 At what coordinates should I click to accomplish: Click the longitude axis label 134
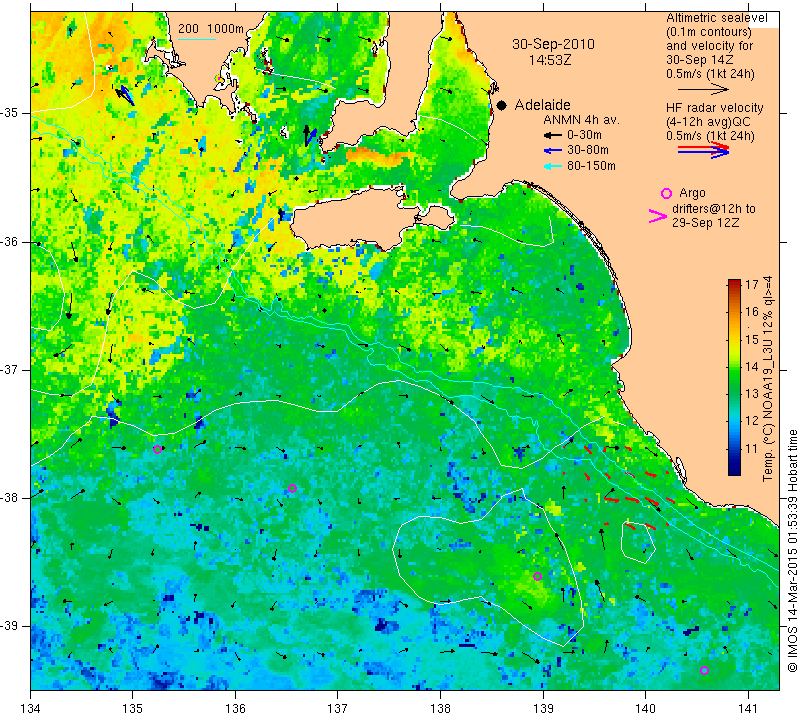pyautogui.click(x=31, y=709)
